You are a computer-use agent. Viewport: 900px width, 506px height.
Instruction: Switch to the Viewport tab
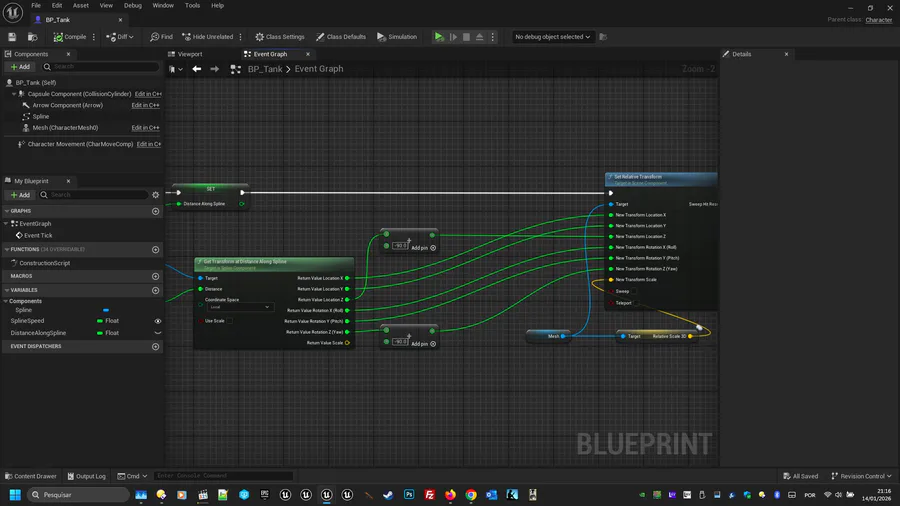tap(189, 54)
